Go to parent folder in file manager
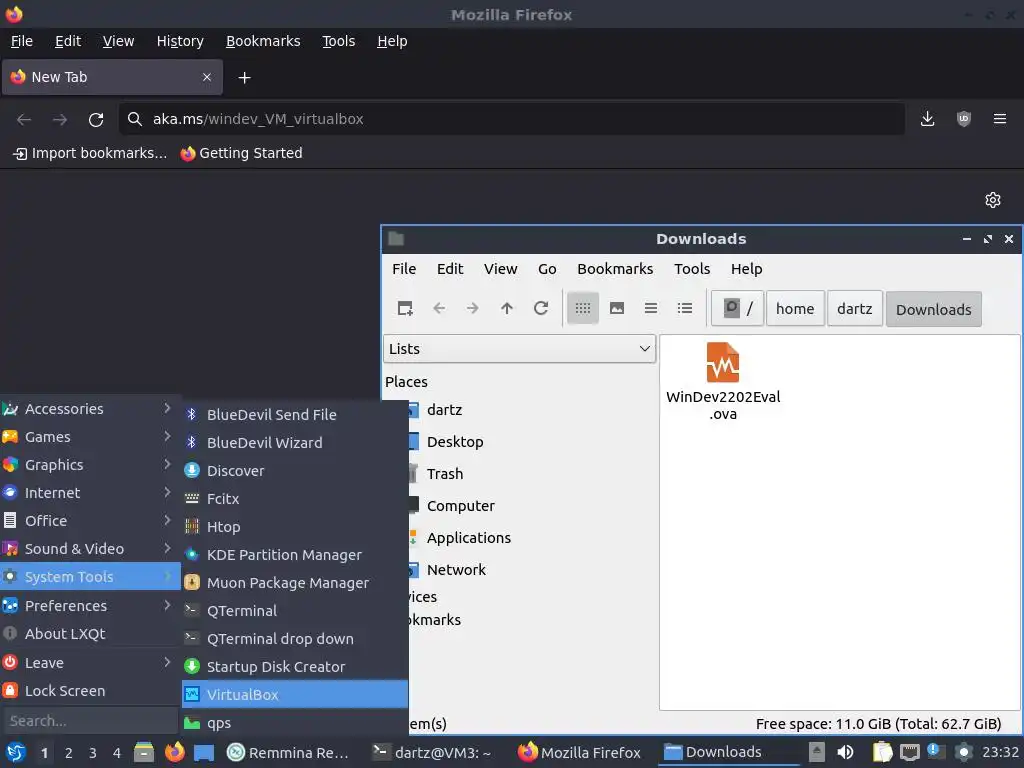The image size is (1024, 768). 507,308
